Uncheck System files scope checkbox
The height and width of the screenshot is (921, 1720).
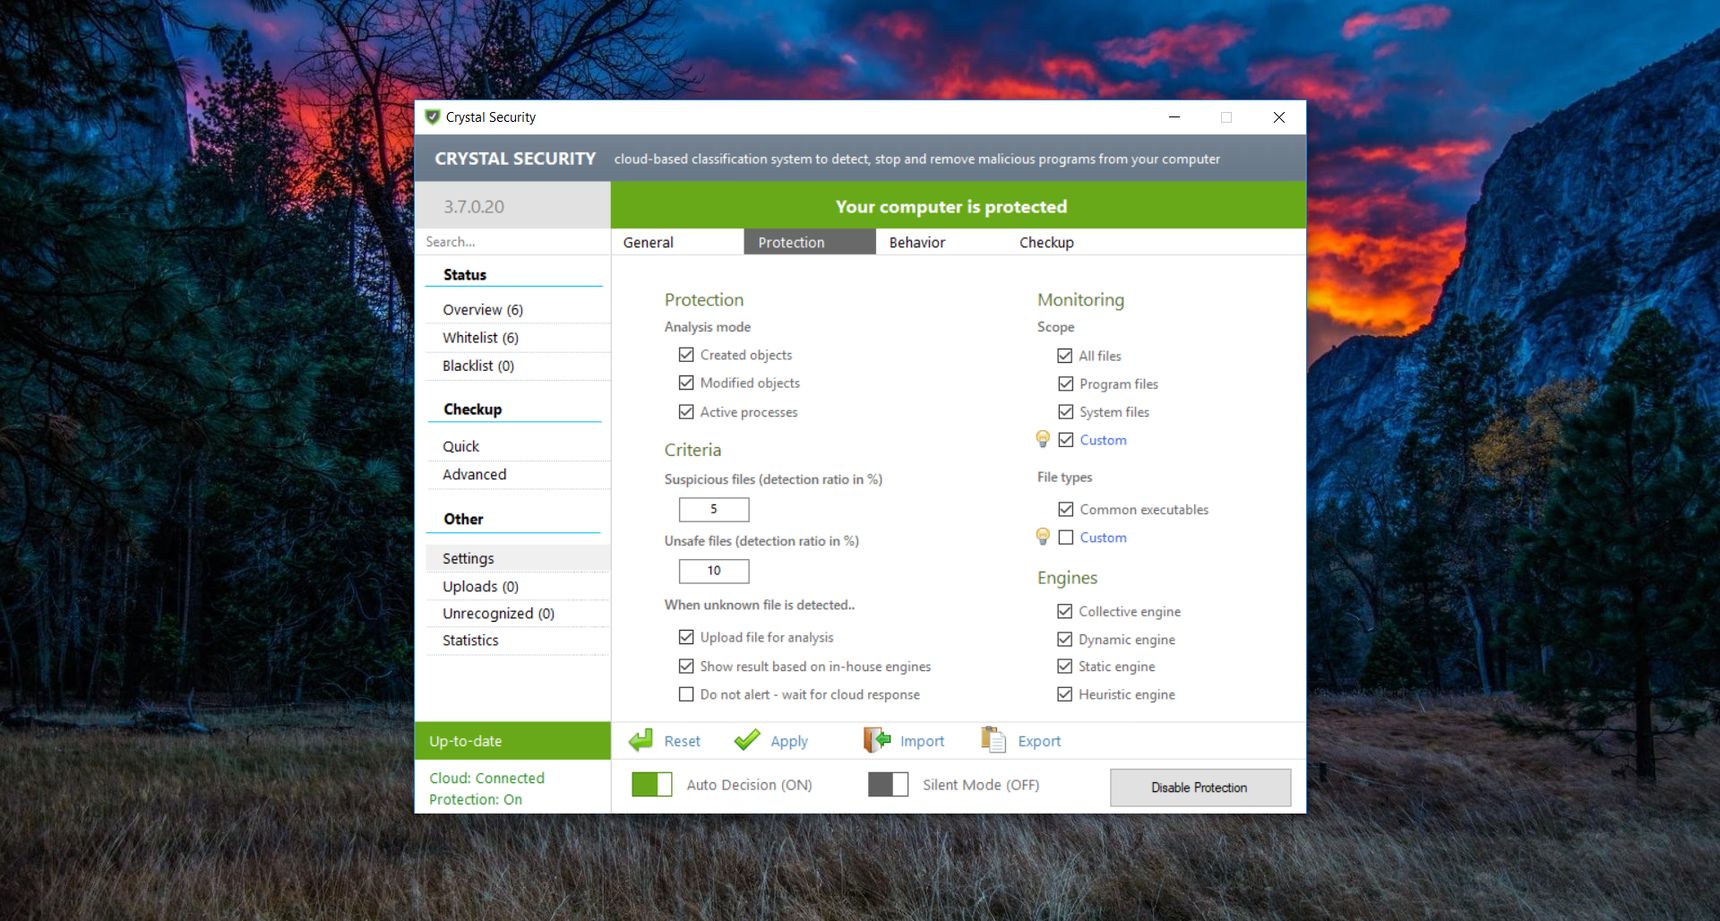click(1066, 412)
